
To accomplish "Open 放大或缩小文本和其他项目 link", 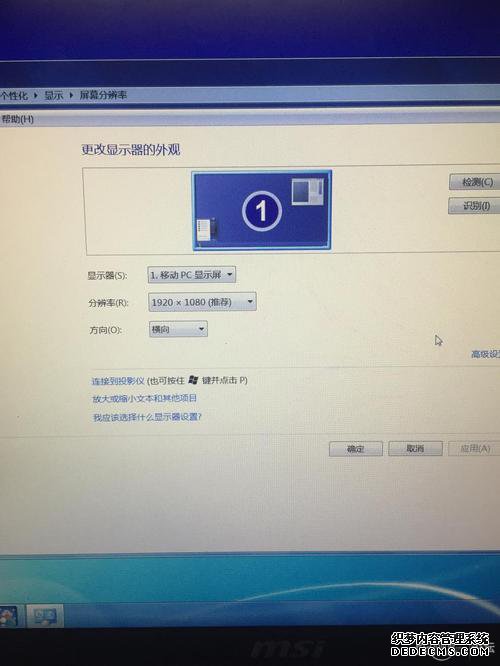I will (144, 398).
